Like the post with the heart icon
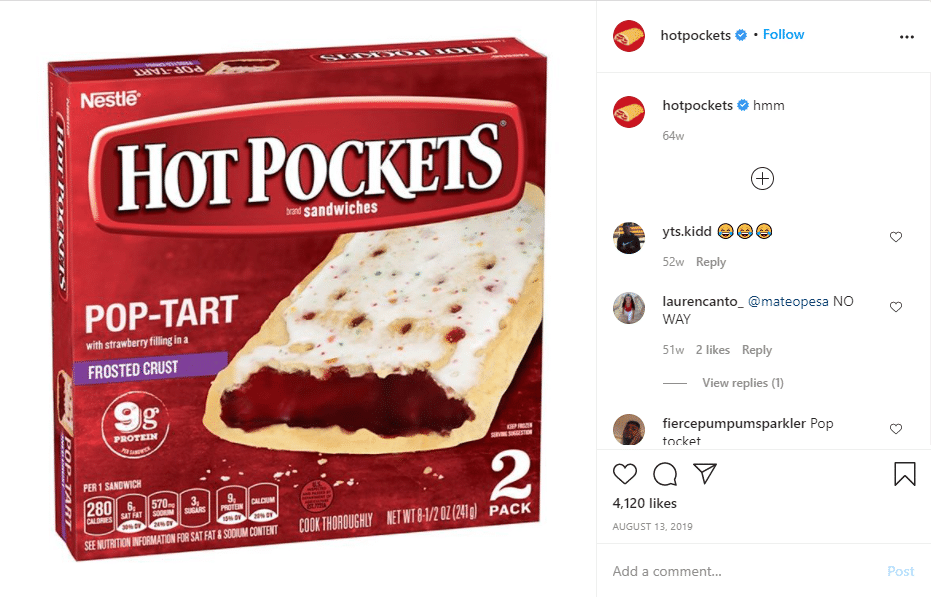 pos(625,474)
